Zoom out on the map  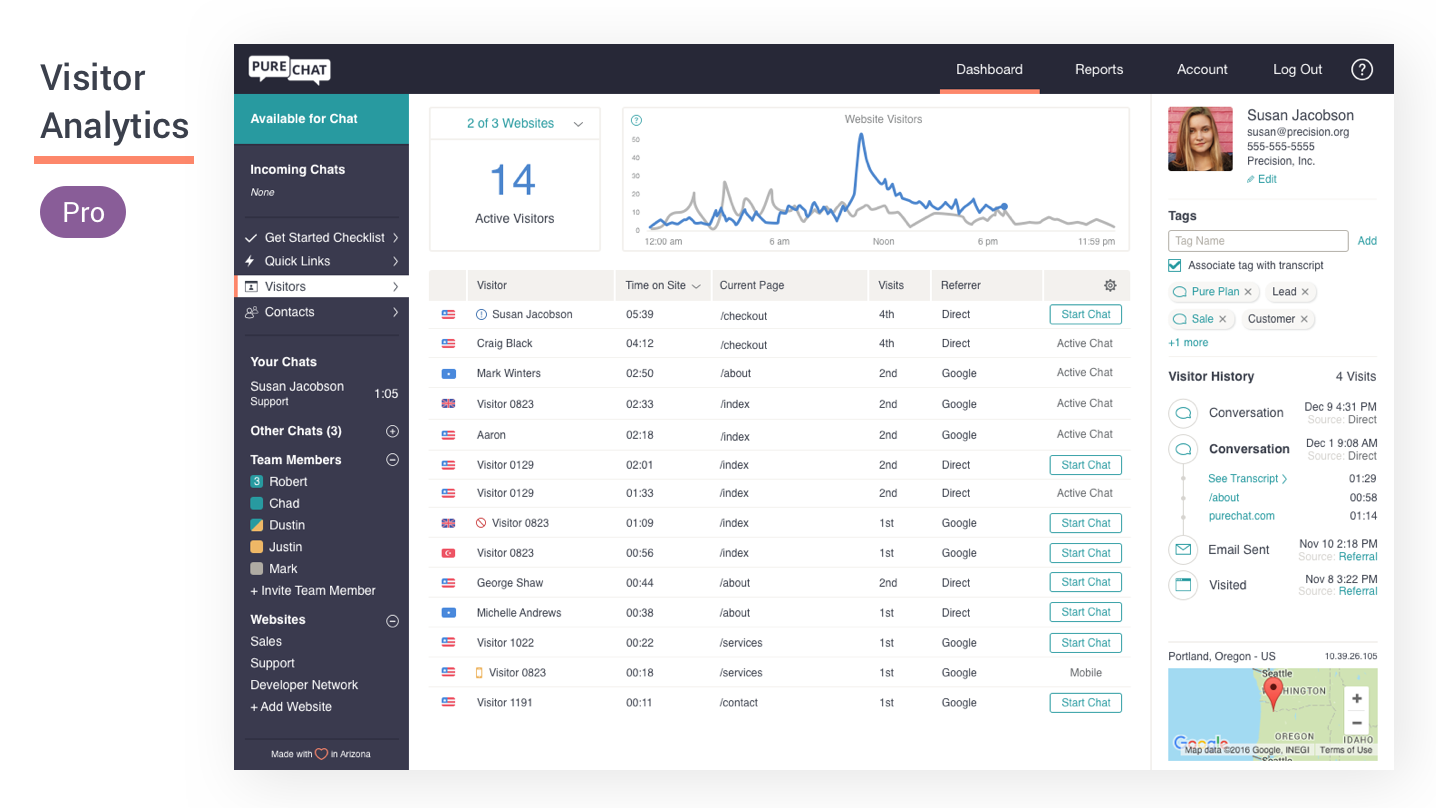(x=1356, y=723)
